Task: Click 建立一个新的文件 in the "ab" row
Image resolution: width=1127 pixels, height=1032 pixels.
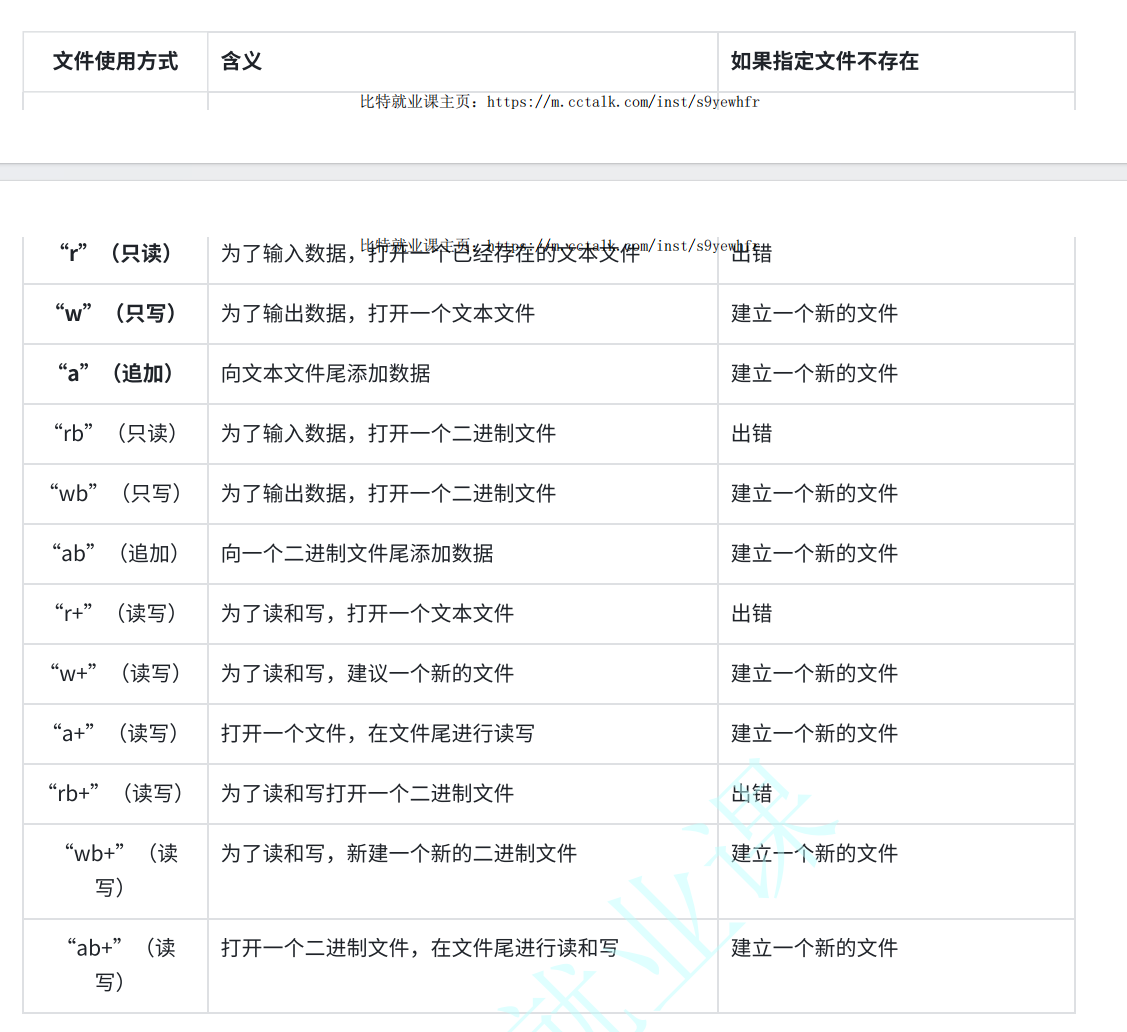Action: (814, 553)
